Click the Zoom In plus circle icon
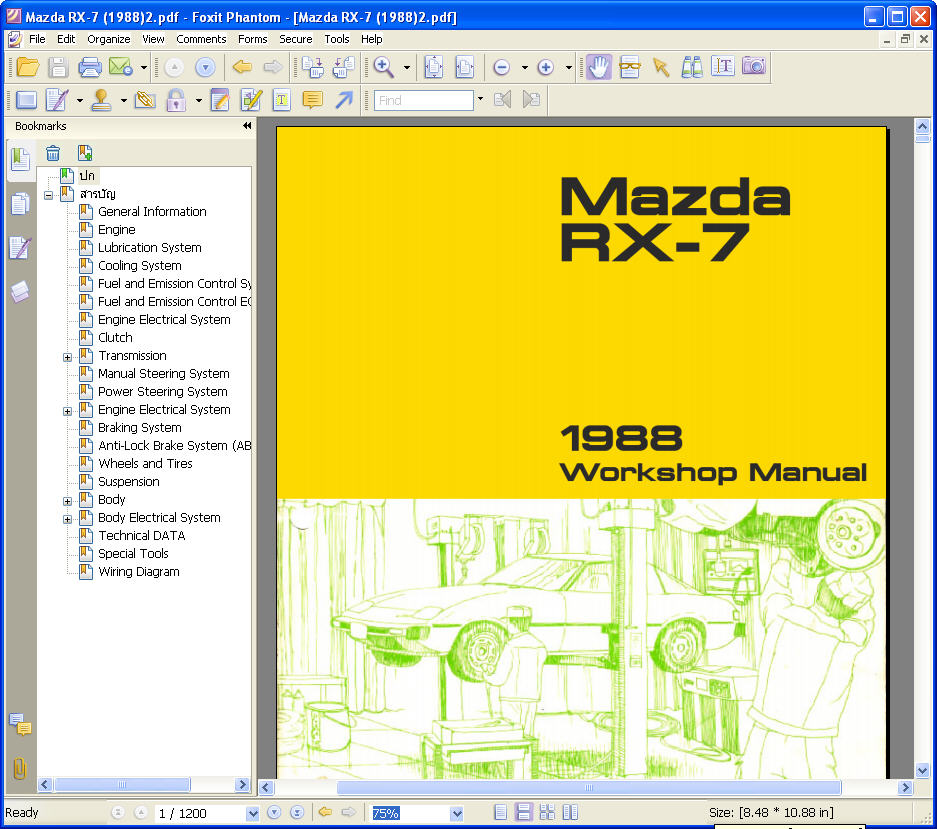Screen dimensions: 937x829 click(x=545, y=68)
